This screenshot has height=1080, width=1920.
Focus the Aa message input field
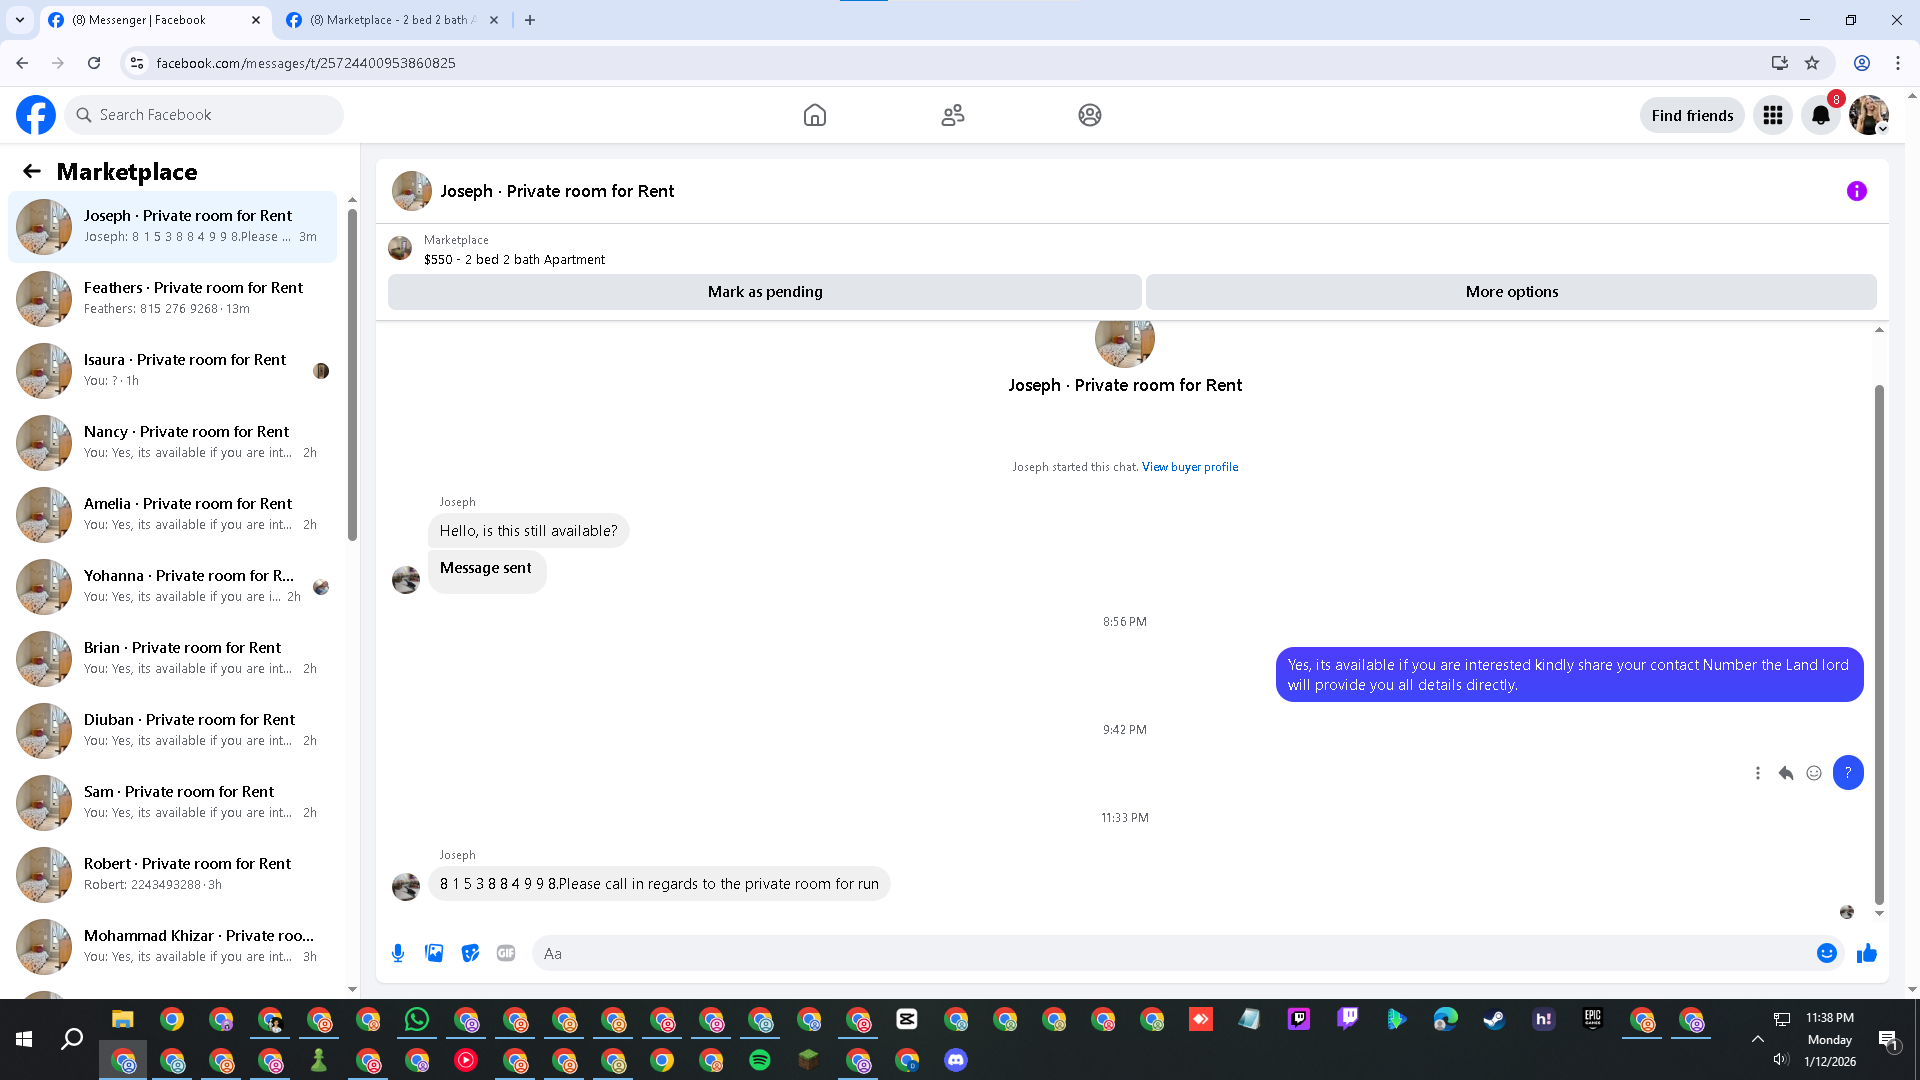pyautogui.click(x=1170, y=953)
